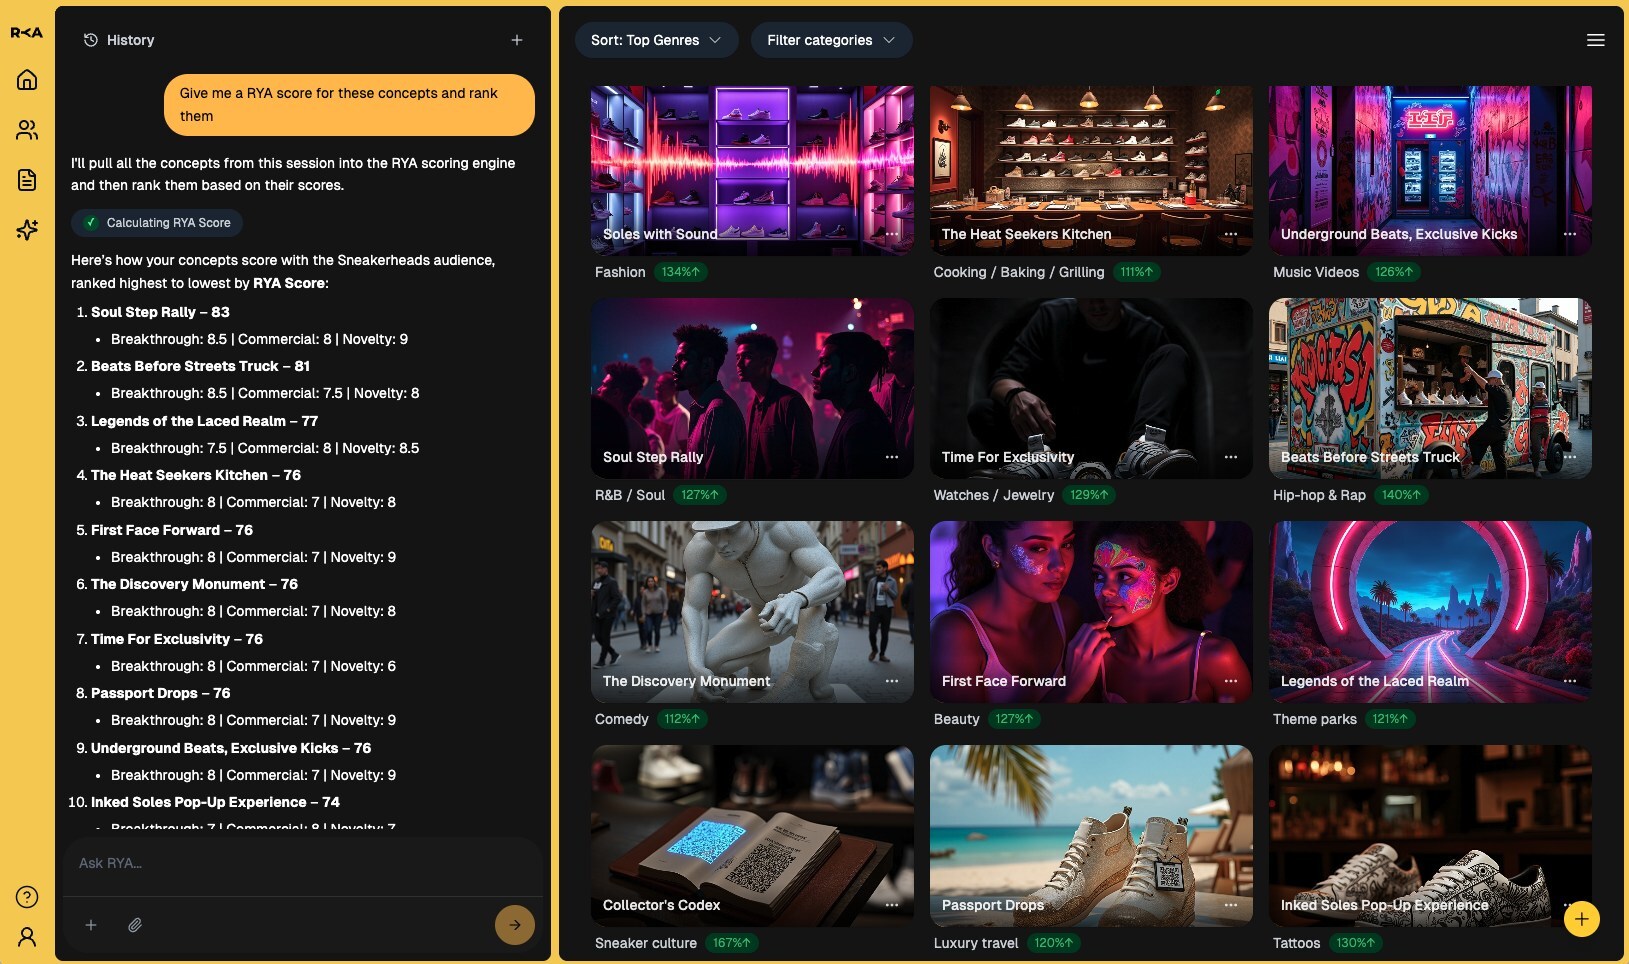Open History panel
The image size is (1629, 964).
(x=120, y=40)
